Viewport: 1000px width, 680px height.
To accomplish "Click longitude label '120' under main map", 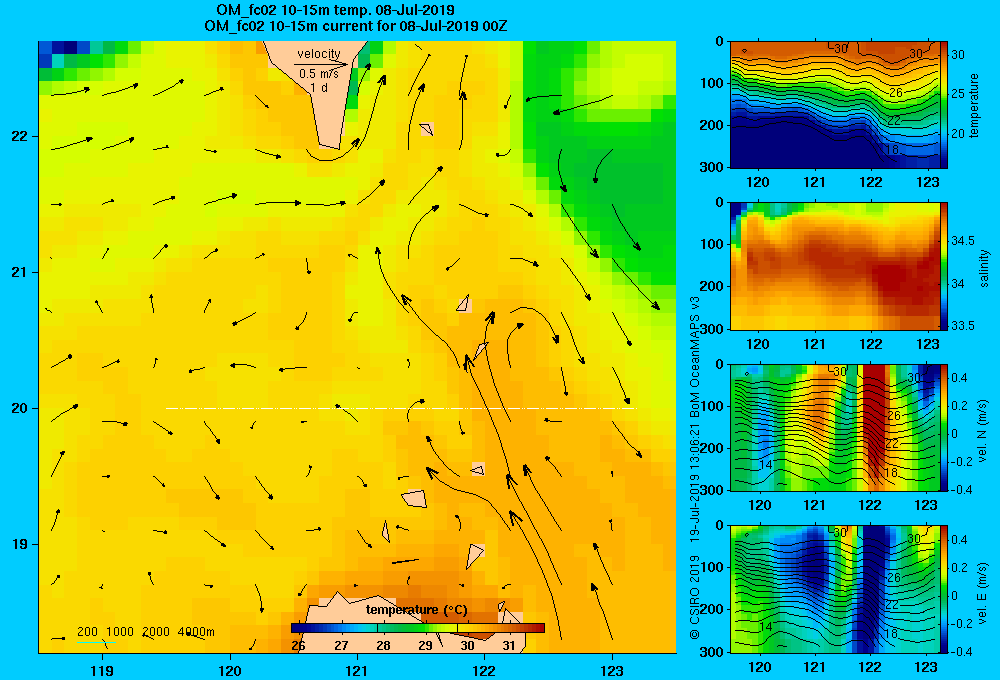I will [x=230, y=670].
